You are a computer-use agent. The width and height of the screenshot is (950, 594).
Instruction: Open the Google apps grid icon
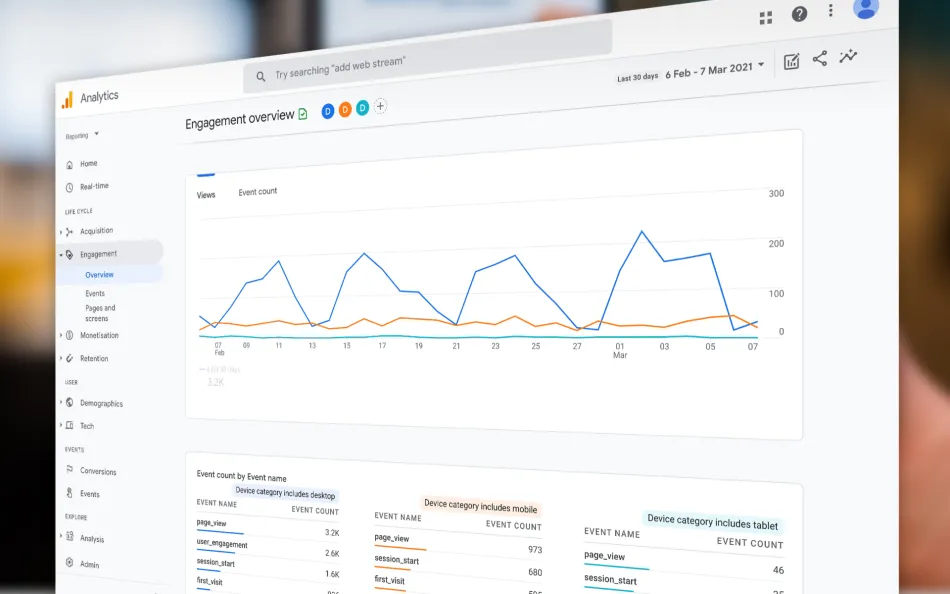click(765, 17)
